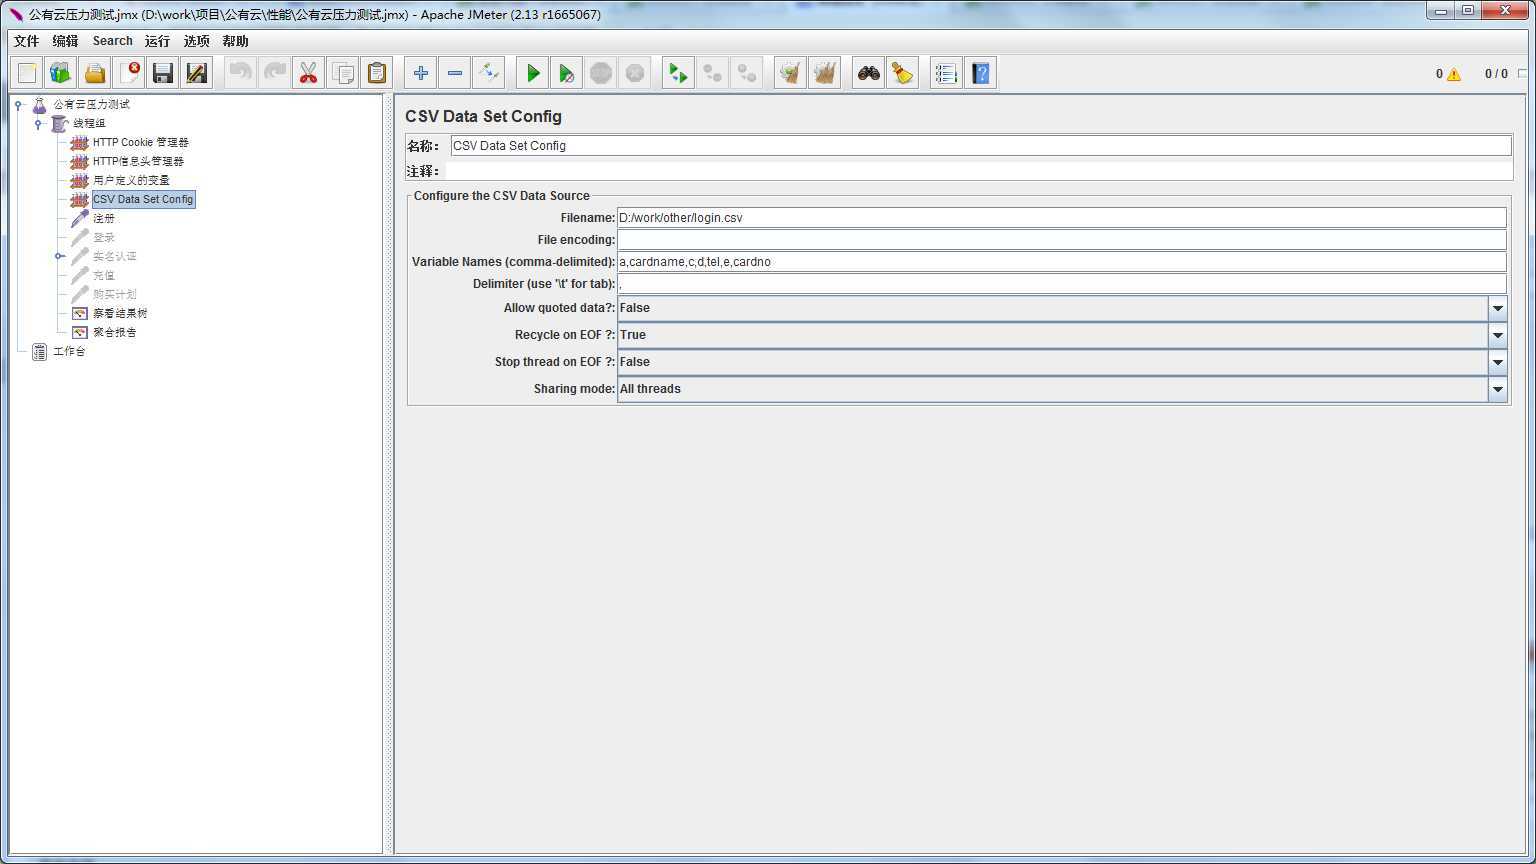Viewport: 1536px width, 864px height.
Task: Select HTTP信息头管理器 in tree
Action: point(138,161)
